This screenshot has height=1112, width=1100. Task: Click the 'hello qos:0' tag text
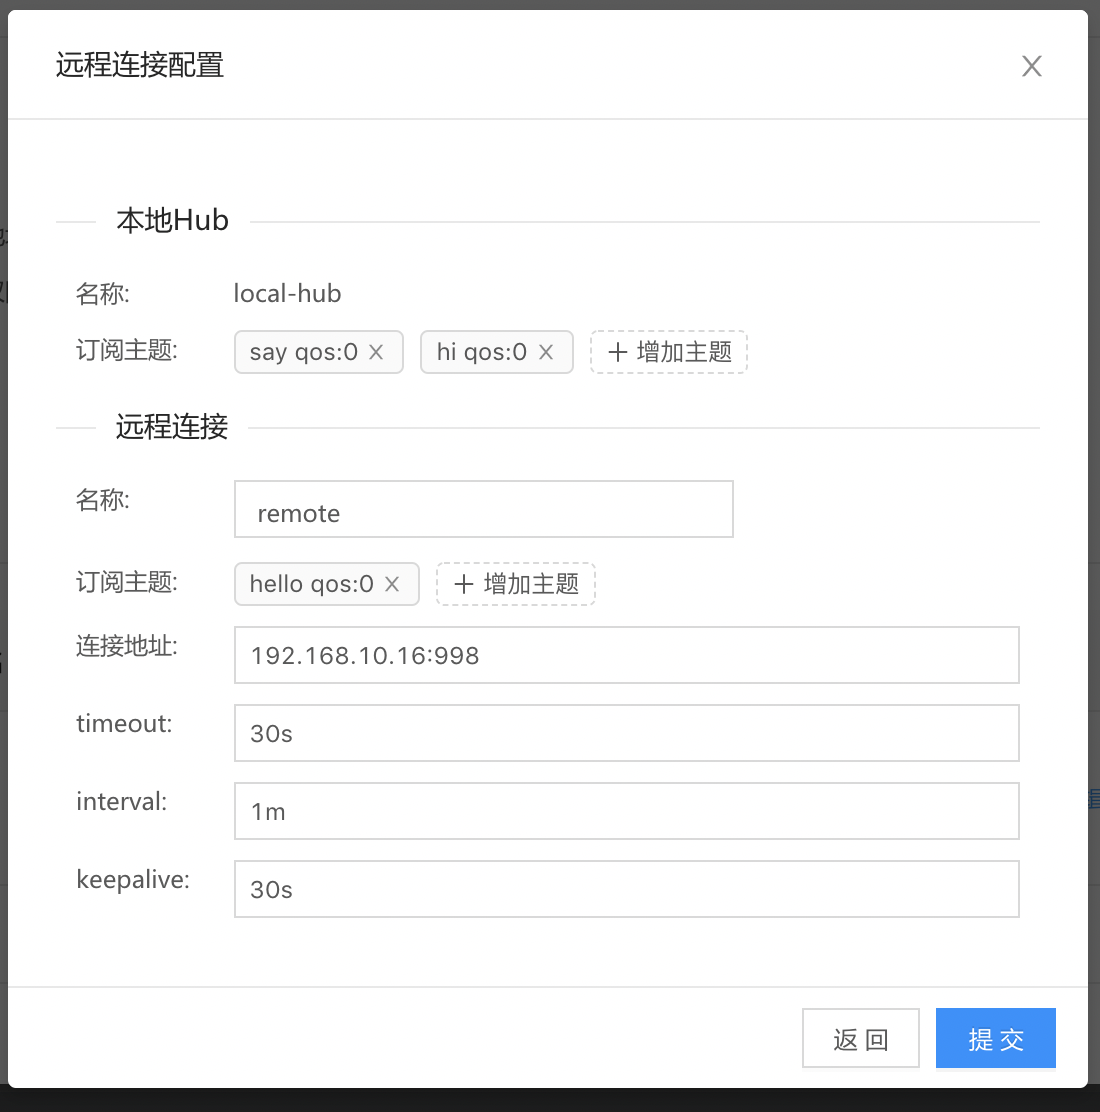pos(311,584)
